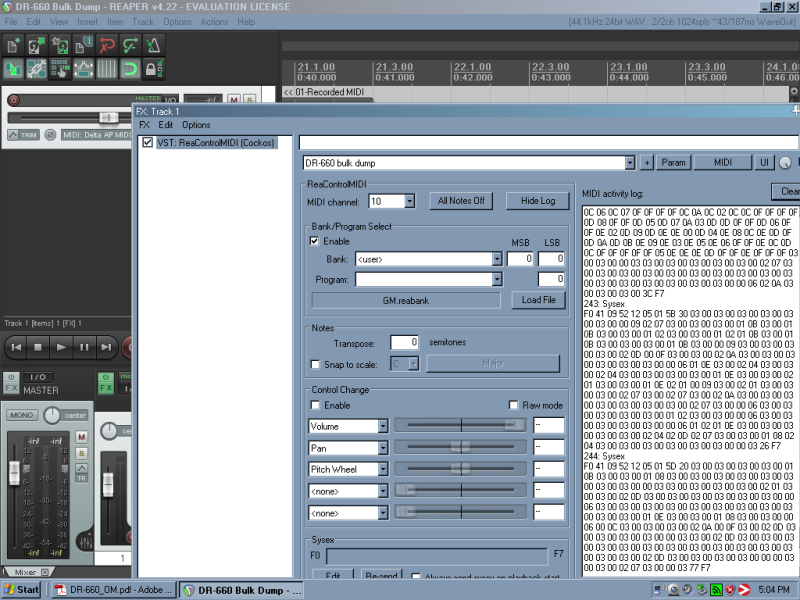The height and width of the screenshot is (600, 800).
Task: Toggle the Raw mode checkbox
Action: tap(513, 405)
